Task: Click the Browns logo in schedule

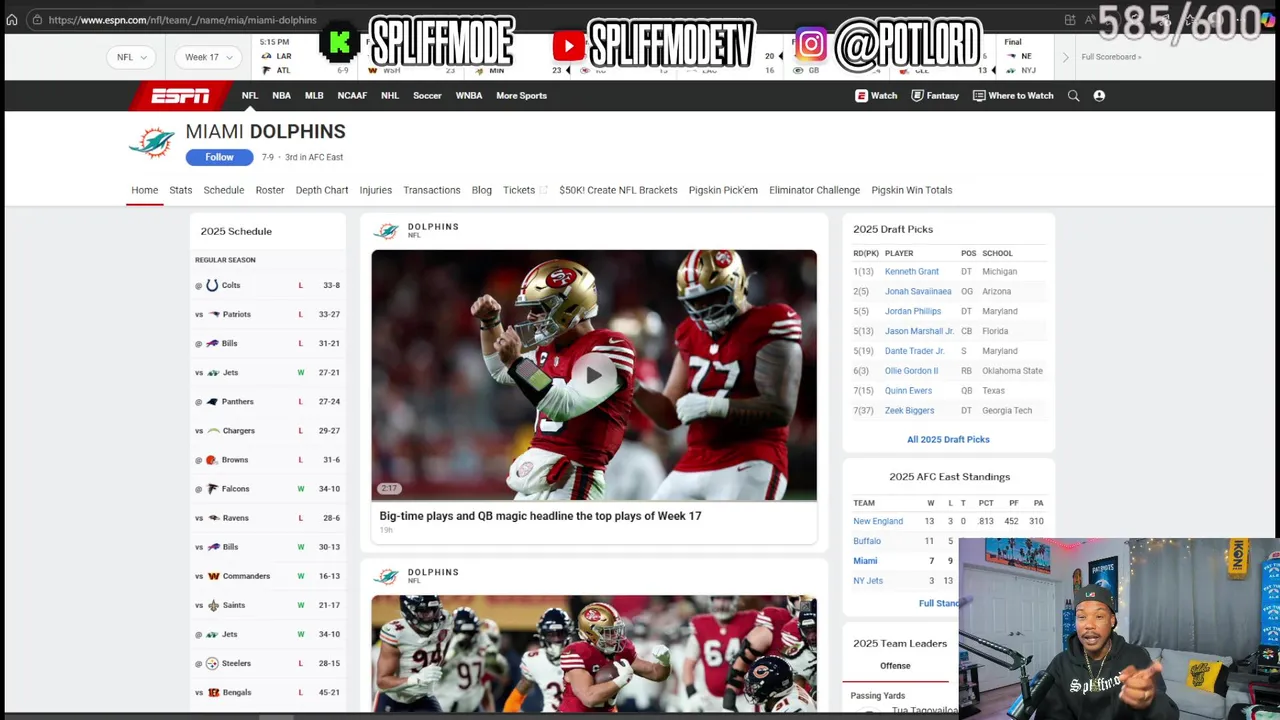Action: (211, 460)
